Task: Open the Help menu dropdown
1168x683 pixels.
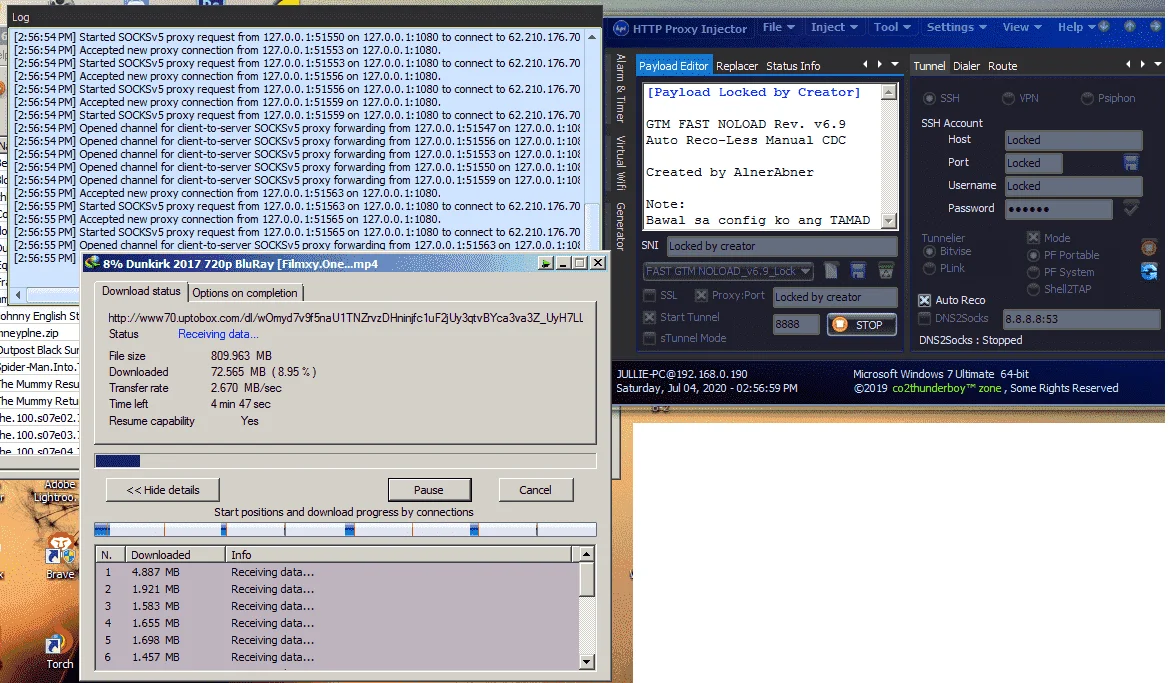Action: (1076, 27)
